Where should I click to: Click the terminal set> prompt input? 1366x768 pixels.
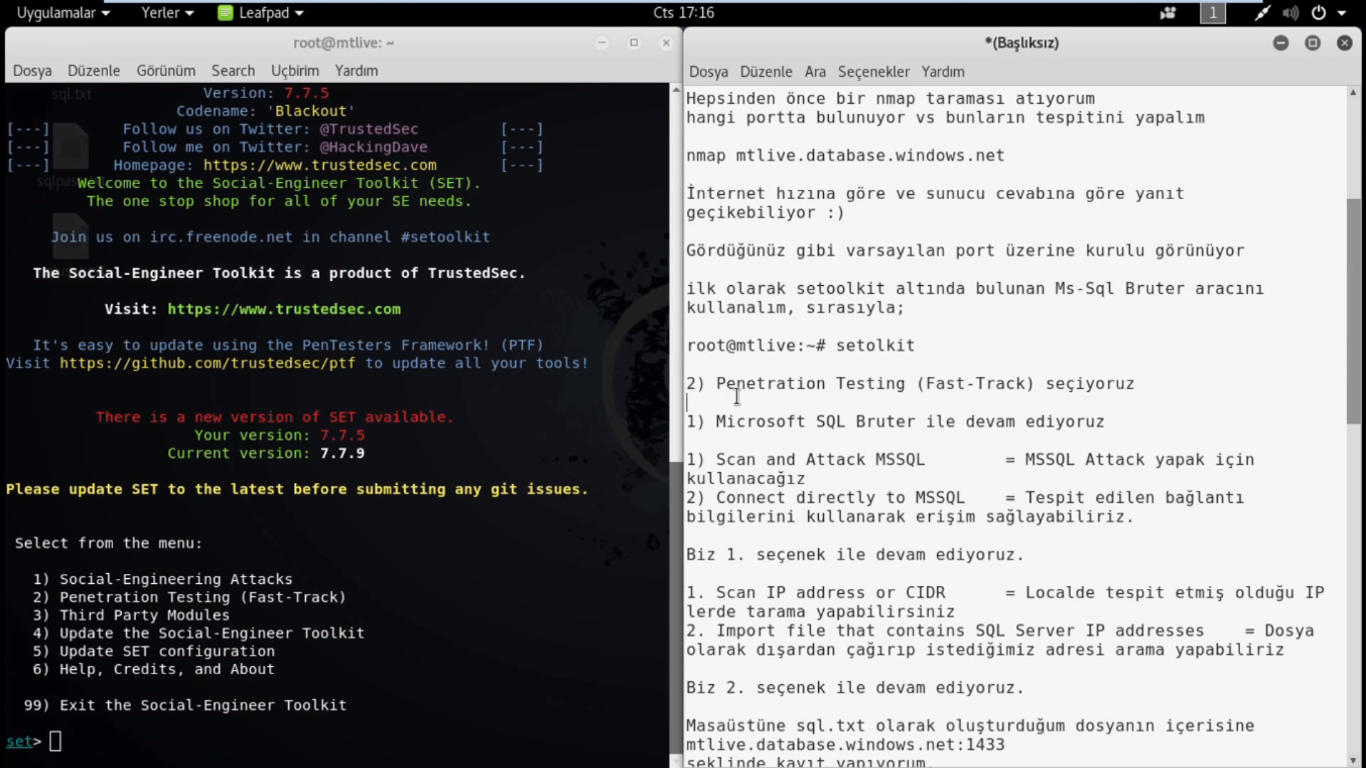(x=55, y=741)
